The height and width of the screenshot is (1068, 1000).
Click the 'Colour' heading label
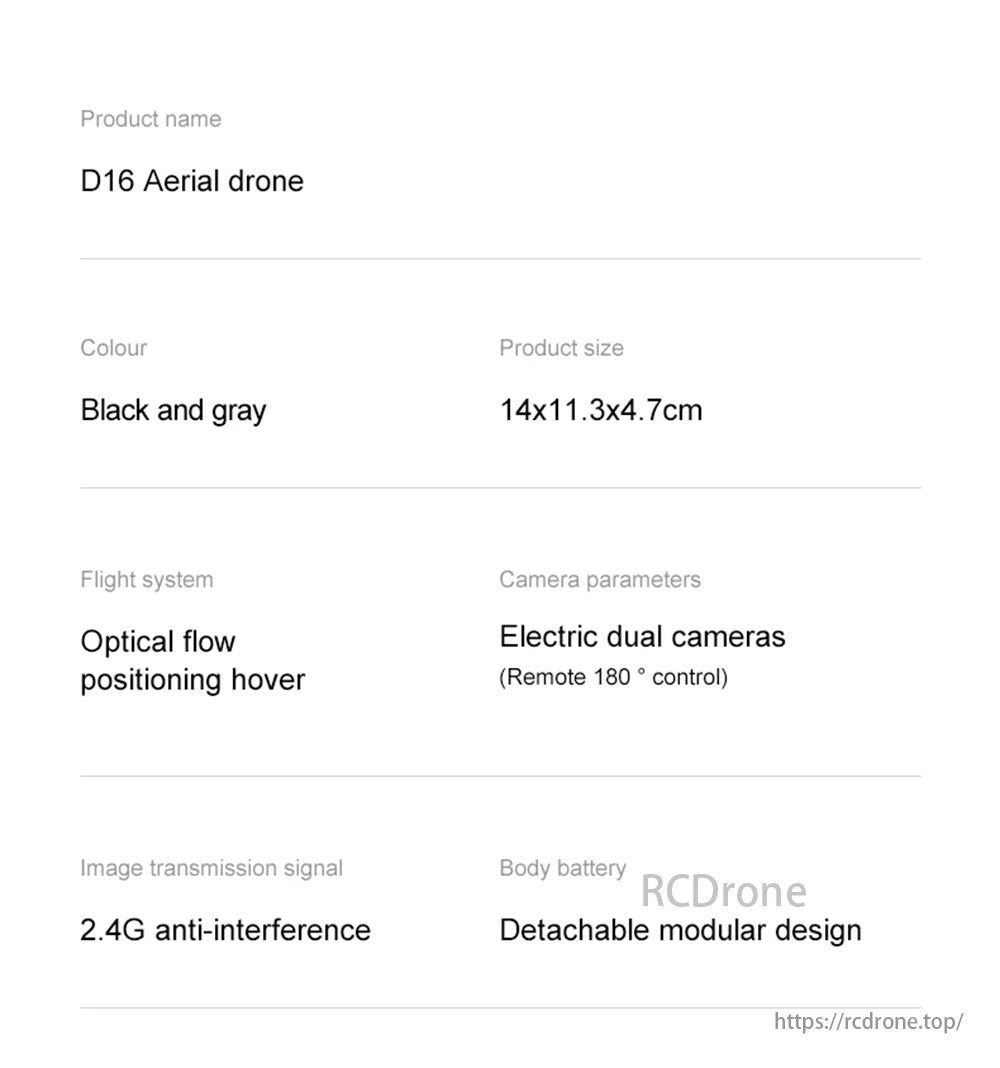pos(114,348)
